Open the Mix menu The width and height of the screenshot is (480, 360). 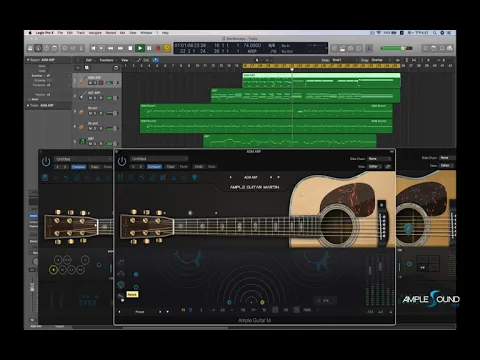(x=122, y=33)
